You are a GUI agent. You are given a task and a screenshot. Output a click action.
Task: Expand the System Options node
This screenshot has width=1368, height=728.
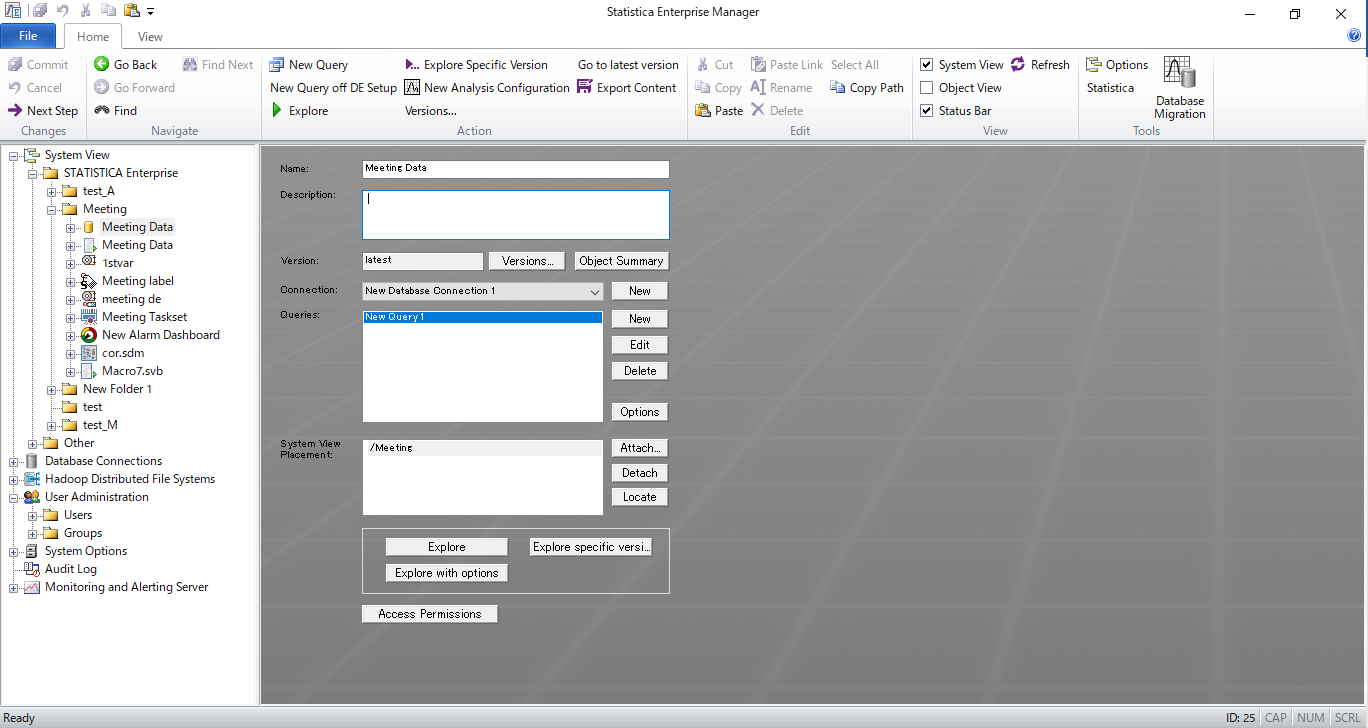coord(14,551)
